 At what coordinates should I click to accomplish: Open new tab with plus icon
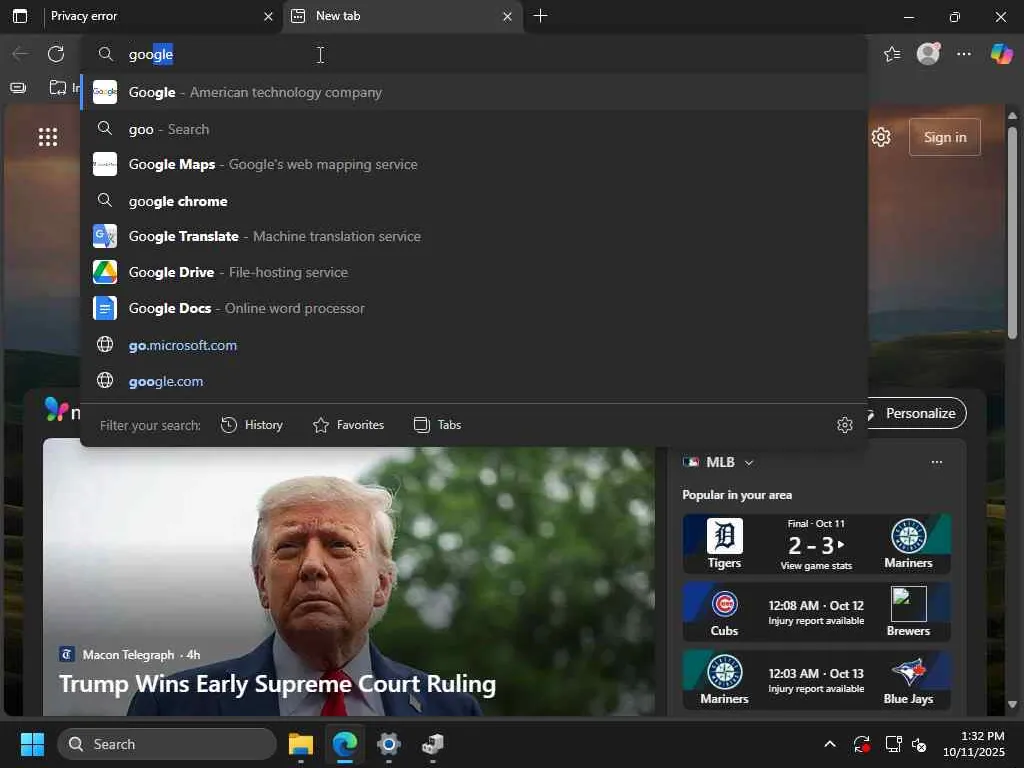540,16
